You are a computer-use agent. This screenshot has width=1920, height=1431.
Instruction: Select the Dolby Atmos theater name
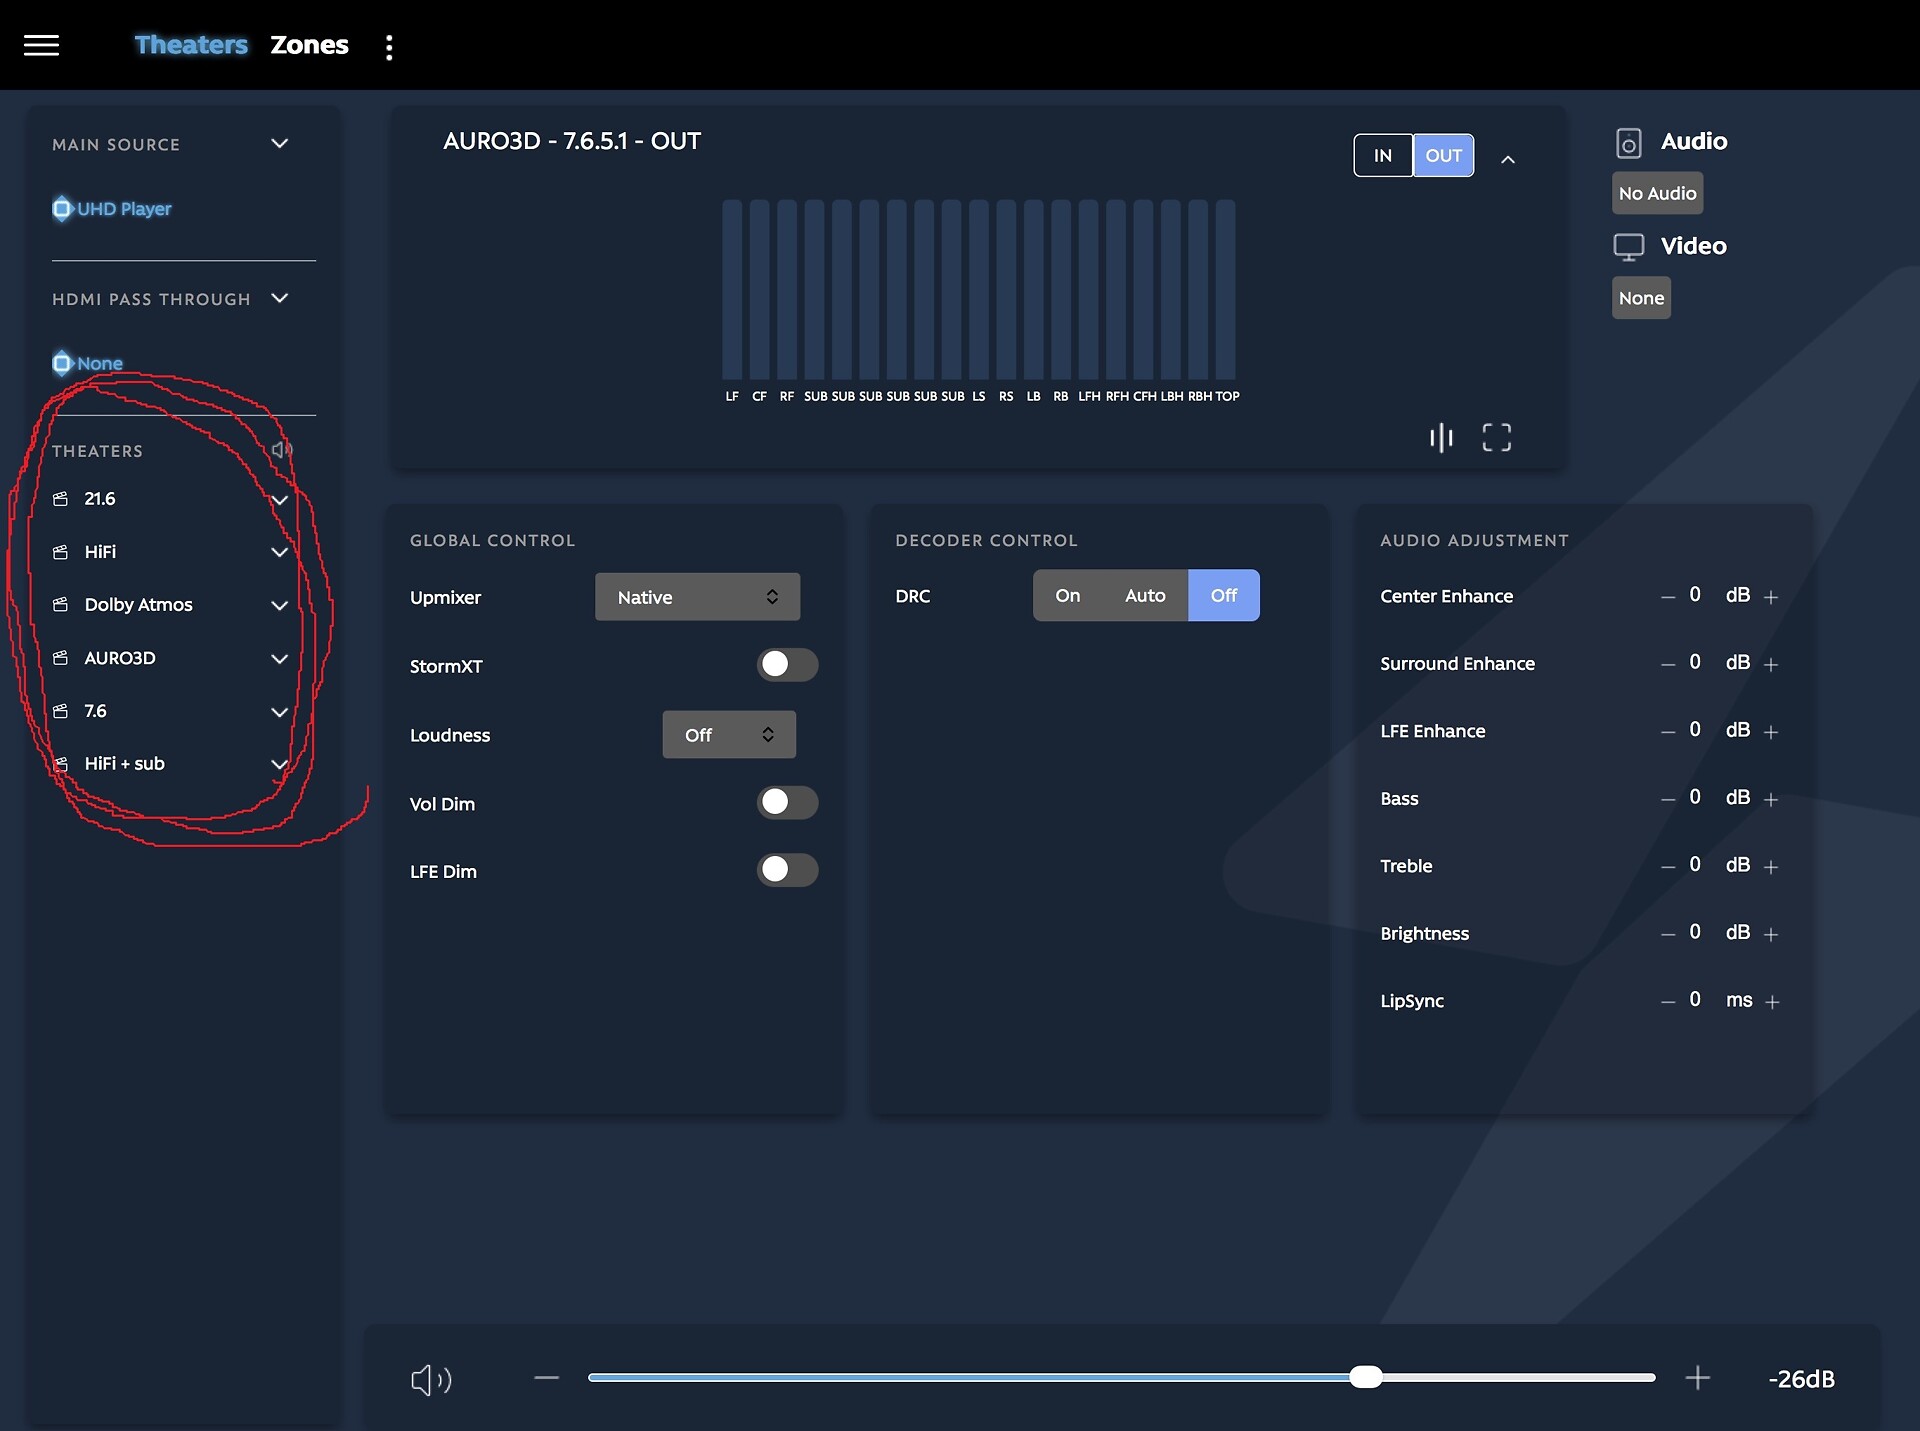(x=138, y=605)
